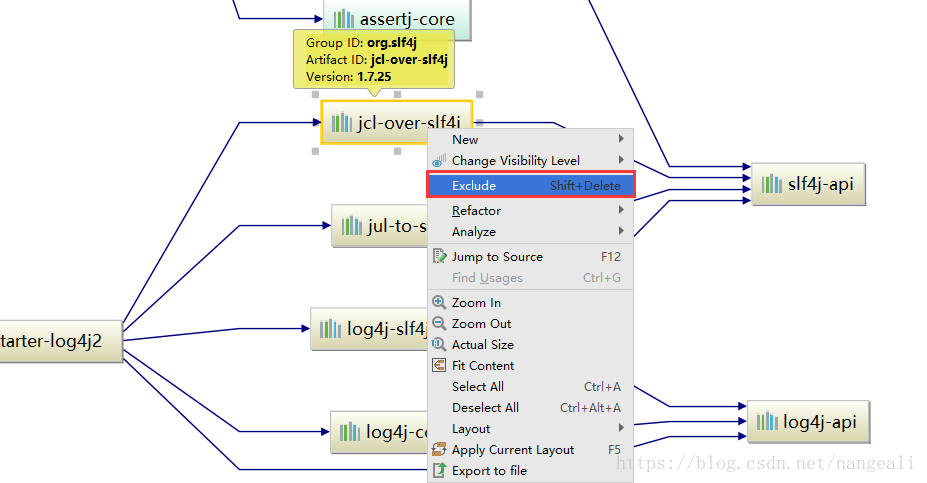The image size is (927, 483).
Task: Select the assertj-core dependency node
Action: (x=397, y=20)
